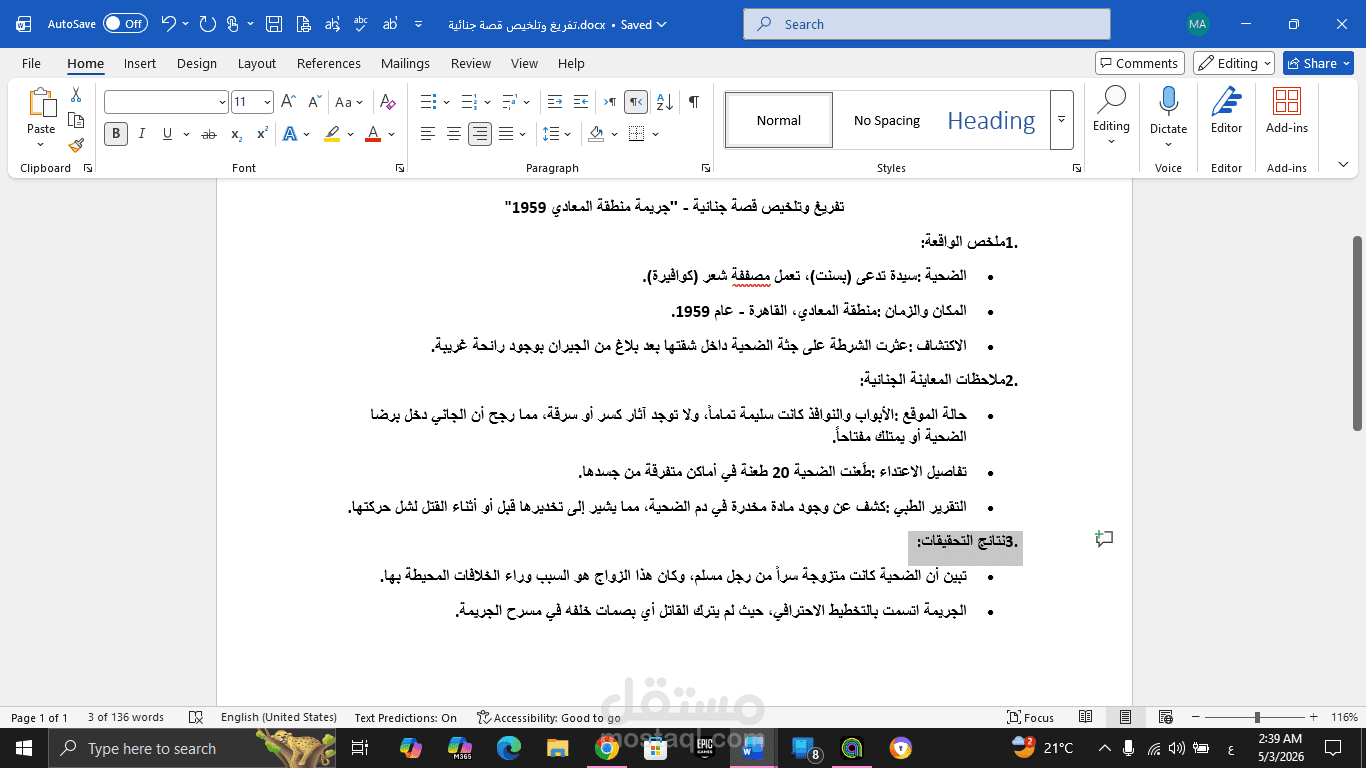1366x768 pixels.
Task: Open the Editor pane
Action: [1226, 110]
